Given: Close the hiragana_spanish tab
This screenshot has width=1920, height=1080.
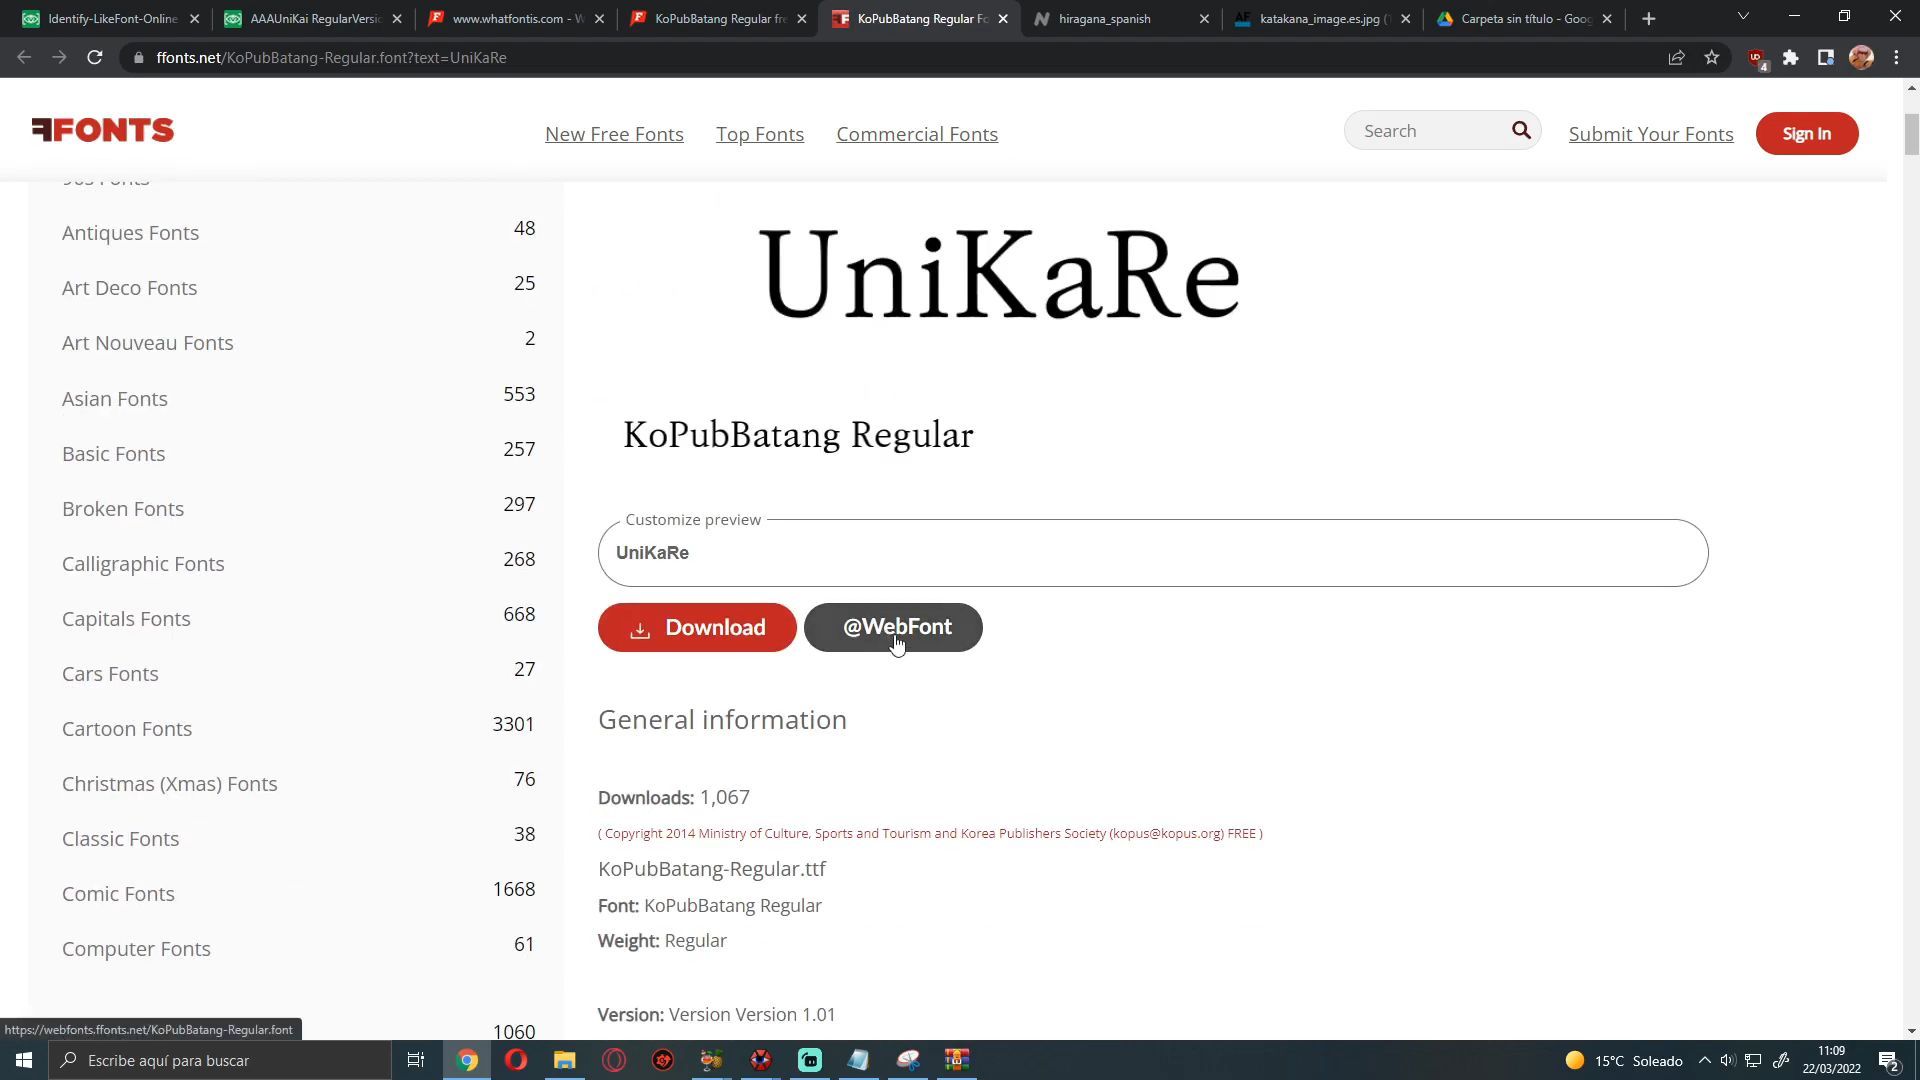Looking at the screenshot, I should 1204,19.
